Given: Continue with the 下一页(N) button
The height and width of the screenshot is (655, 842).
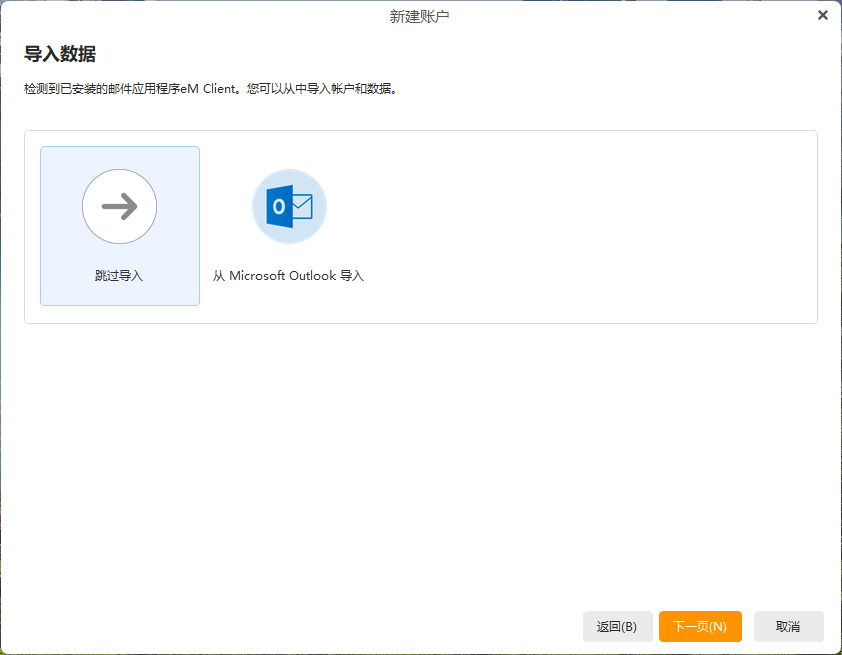Looking at the screenshot, I should (x=700, y=627).
